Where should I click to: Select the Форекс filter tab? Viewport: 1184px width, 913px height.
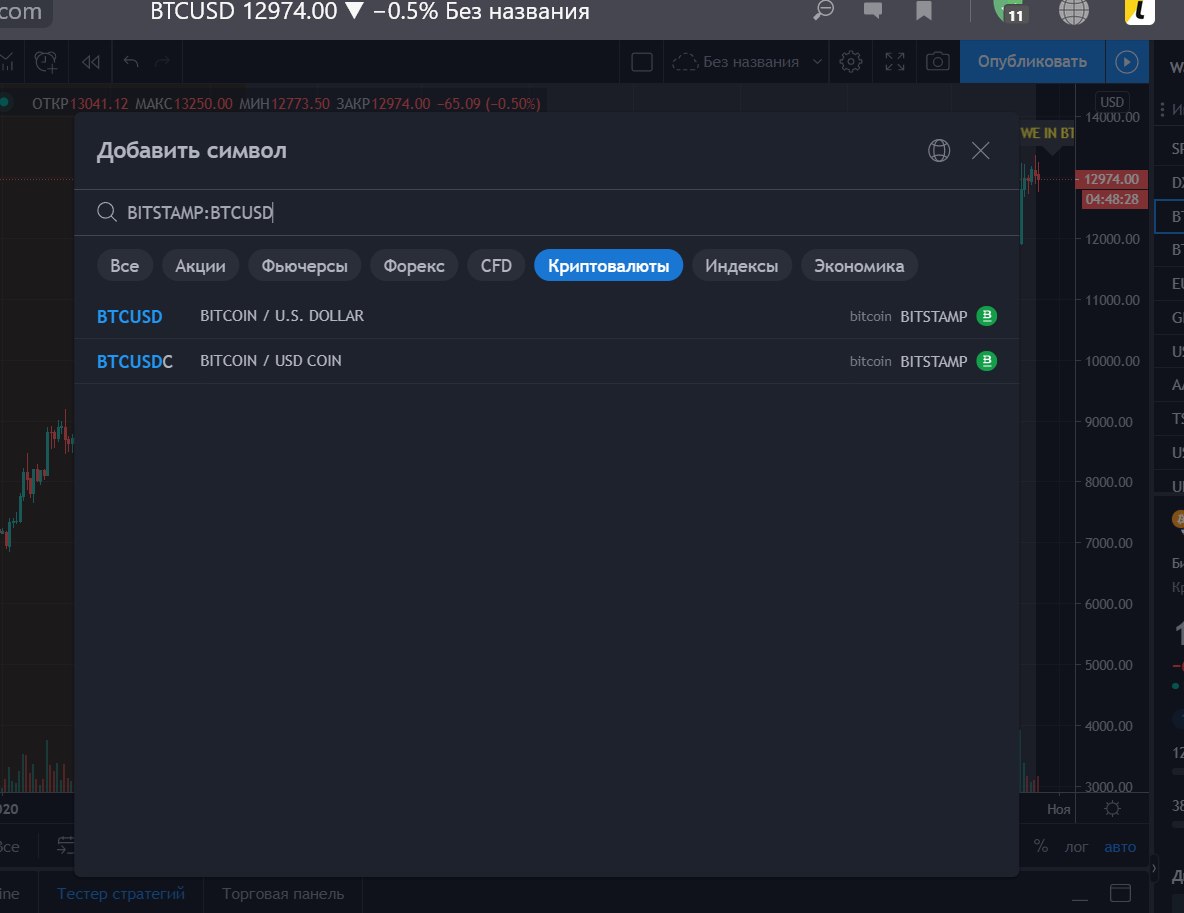tap(414, 266)
